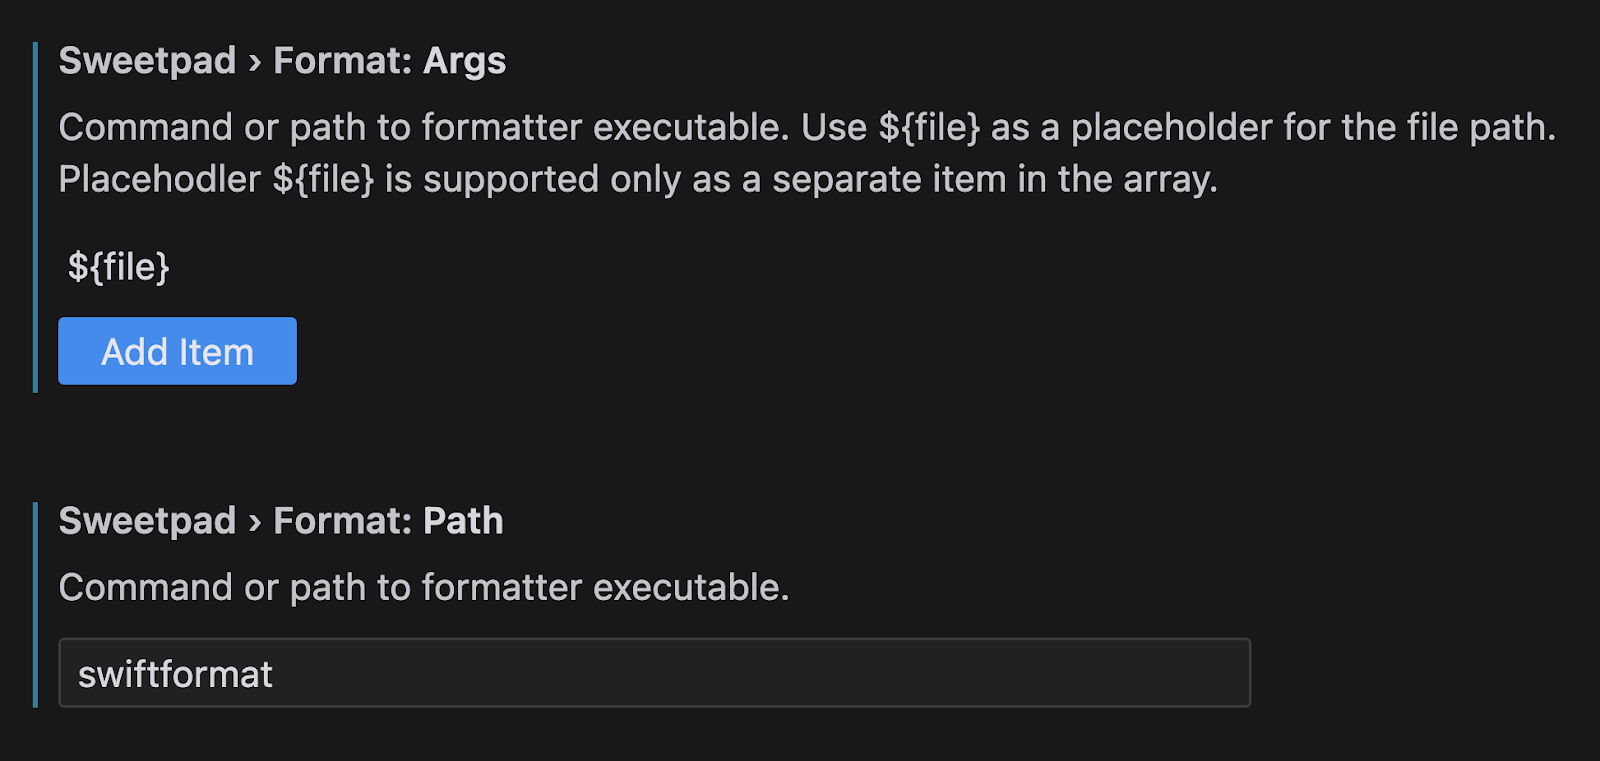Select the Args heading of Sweetpad settings
Image resolution: width=1600 pixels, height=761 pixels.
point(467,60)
